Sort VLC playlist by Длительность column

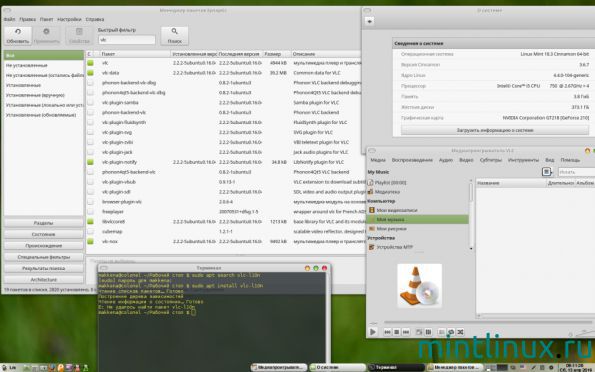pos(560,183)
